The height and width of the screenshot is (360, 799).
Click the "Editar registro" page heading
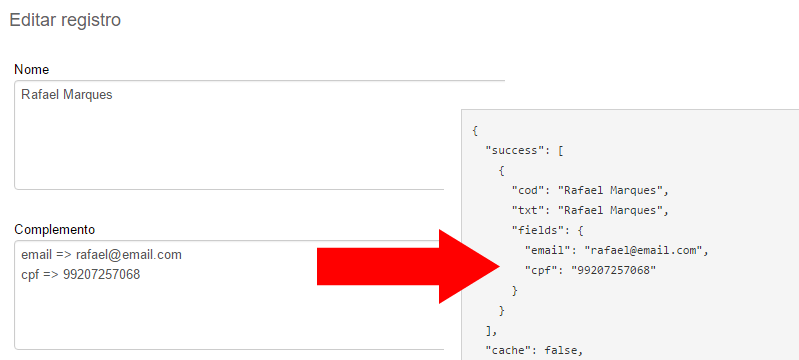click(65, 20)
